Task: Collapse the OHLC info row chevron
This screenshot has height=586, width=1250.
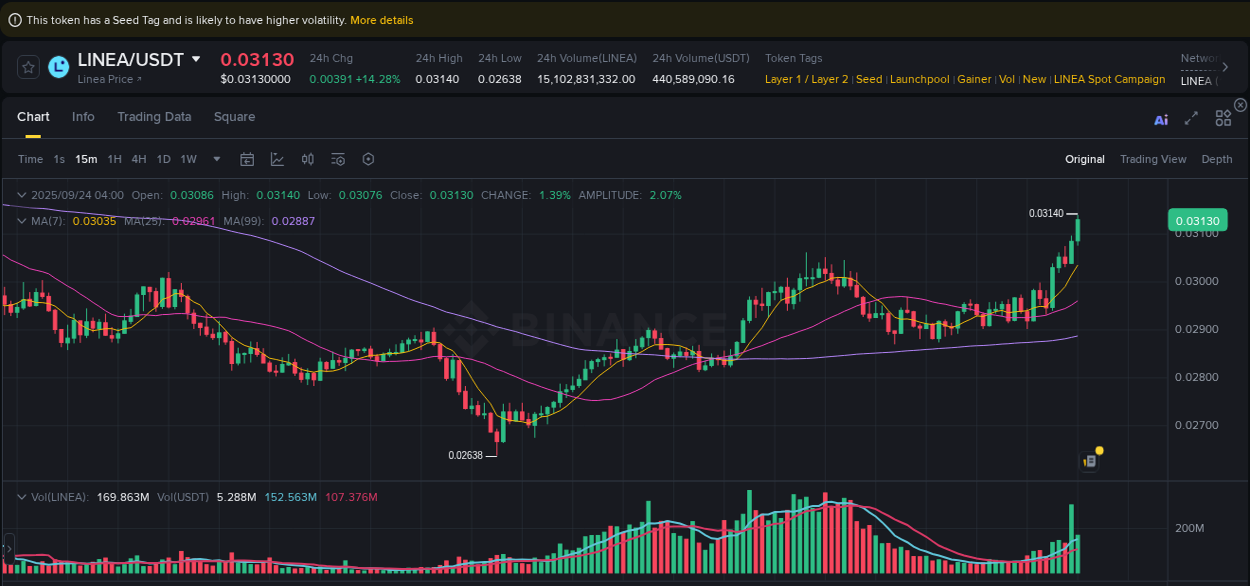Action: coord(22,195)
